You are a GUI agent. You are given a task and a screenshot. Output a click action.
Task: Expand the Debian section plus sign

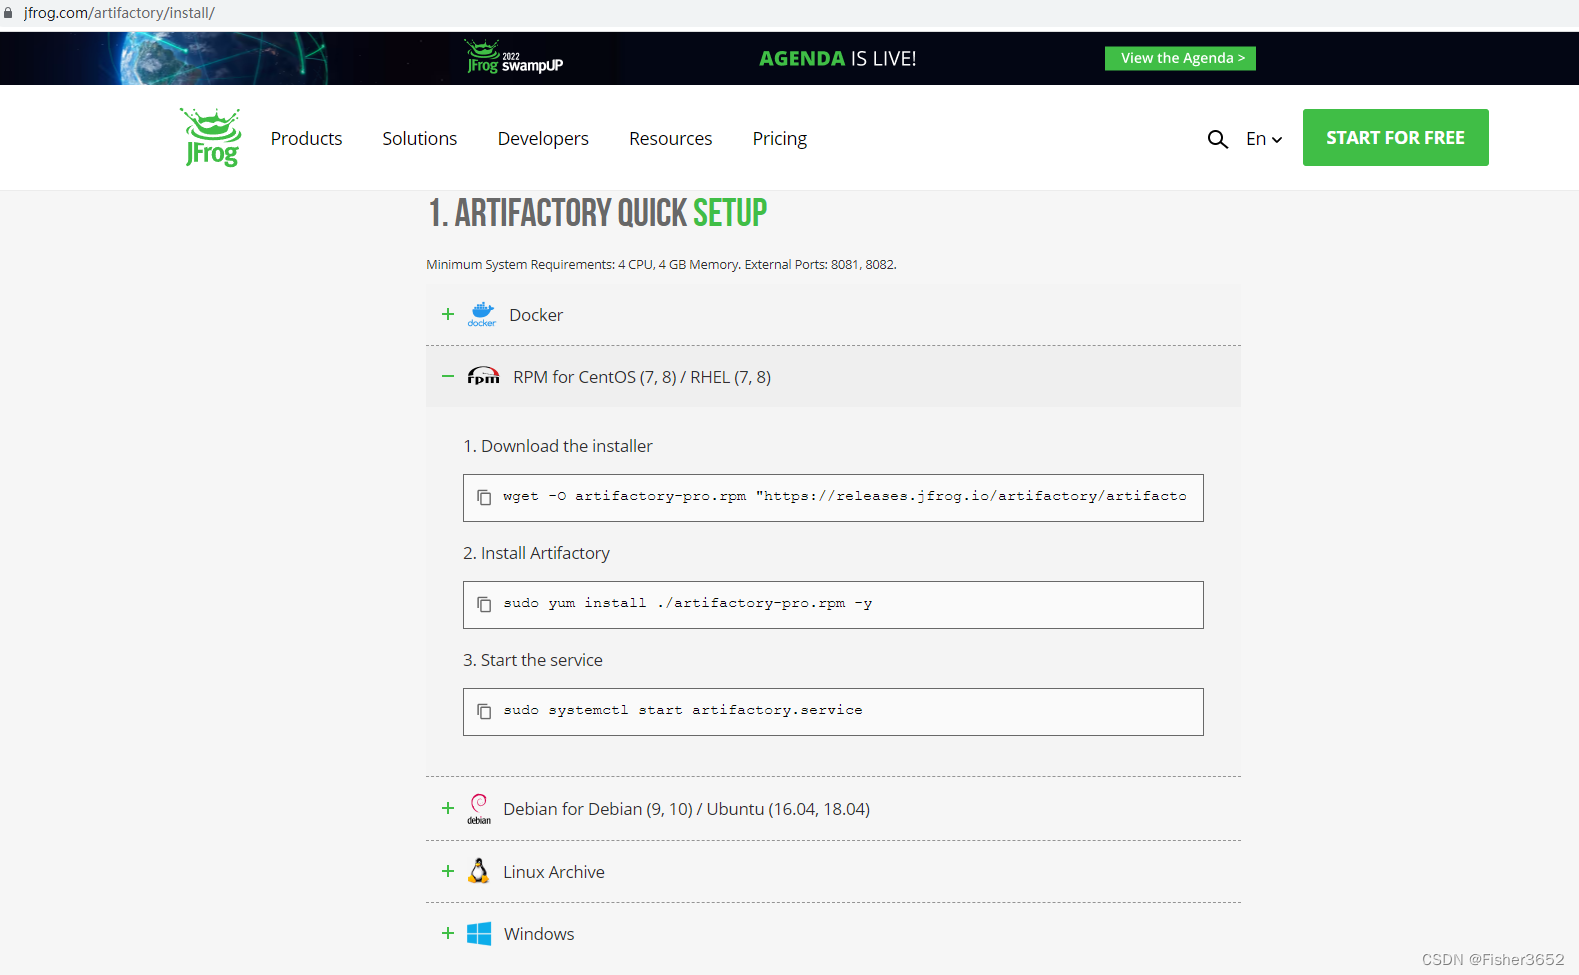pos(448,808)
